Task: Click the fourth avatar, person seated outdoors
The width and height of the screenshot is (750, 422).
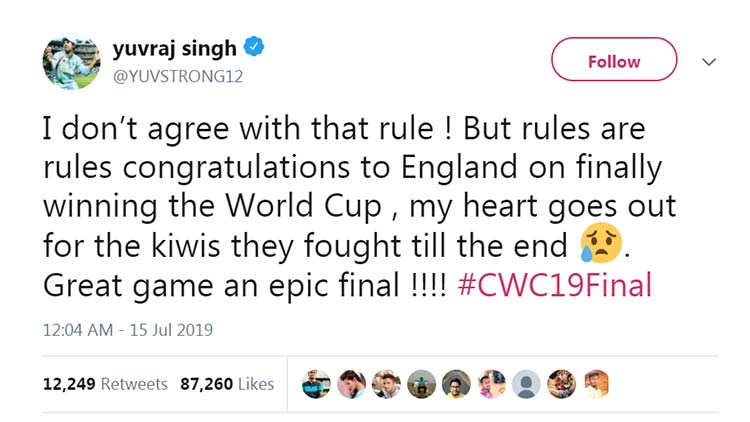Action: [x=421, y=383]
